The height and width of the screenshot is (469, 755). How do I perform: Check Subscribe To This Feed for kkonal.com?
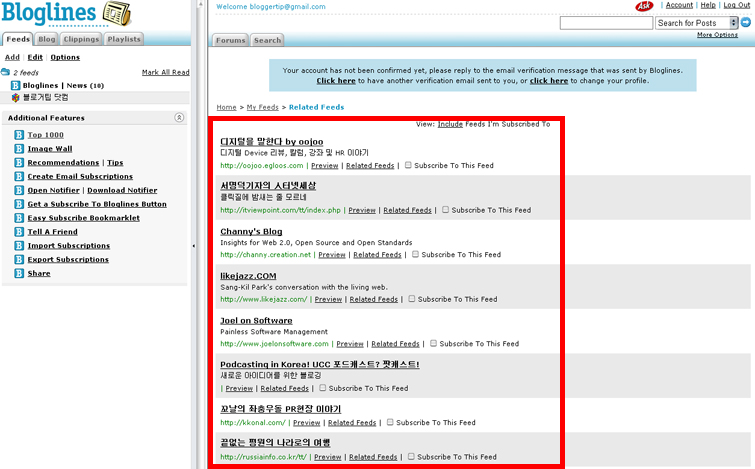390,422
